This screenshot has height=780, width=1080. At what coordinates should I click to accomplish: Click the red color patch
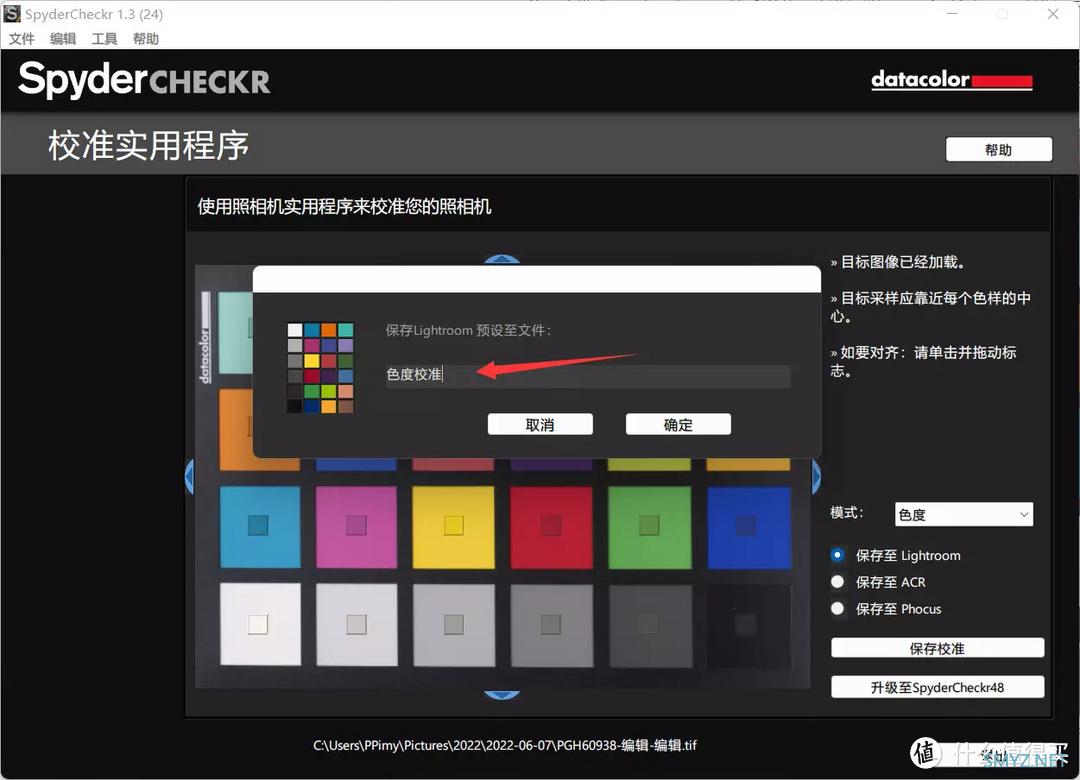pos(551,527)
